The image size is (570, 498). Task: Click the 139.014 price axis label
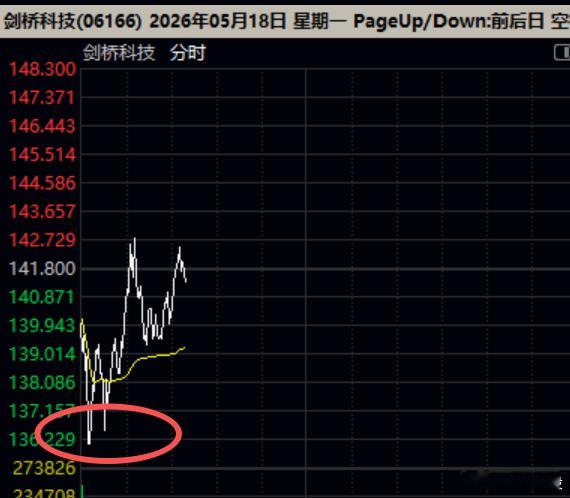42,354
